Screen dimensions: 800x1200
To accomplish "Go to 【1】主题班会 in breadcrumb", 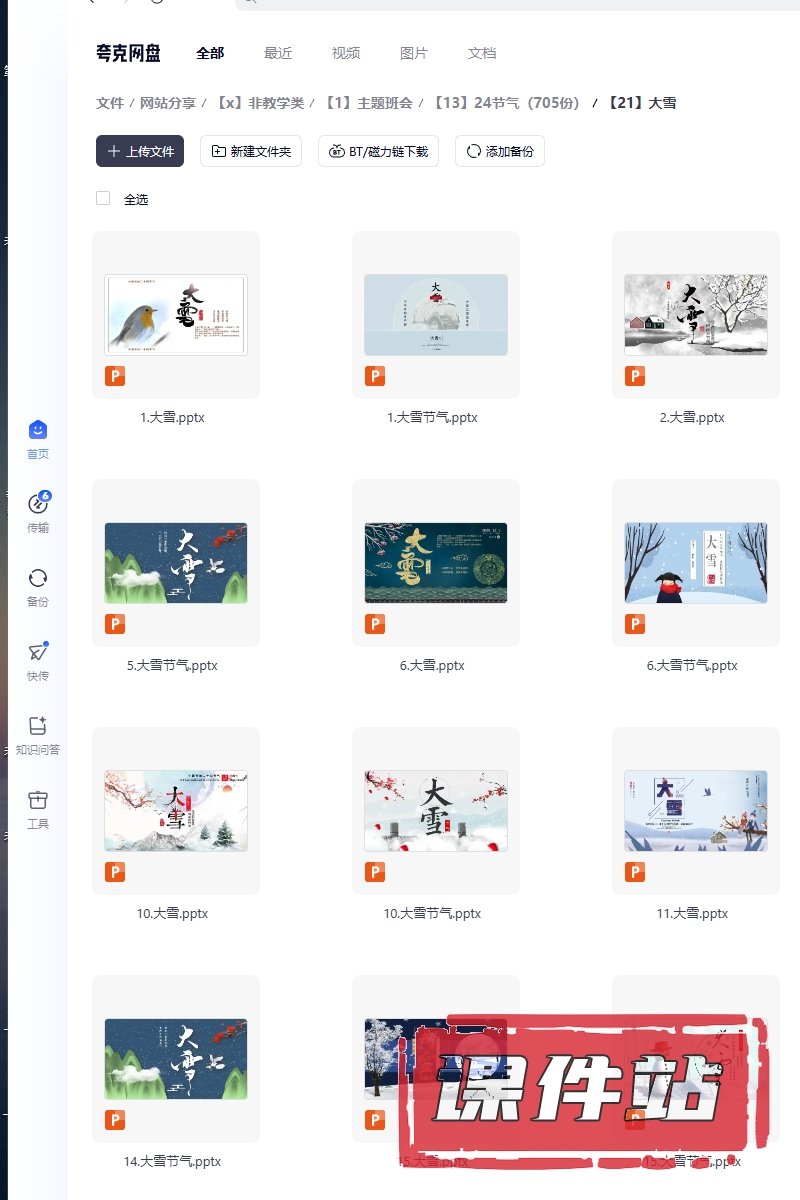I will pos(368,103).
